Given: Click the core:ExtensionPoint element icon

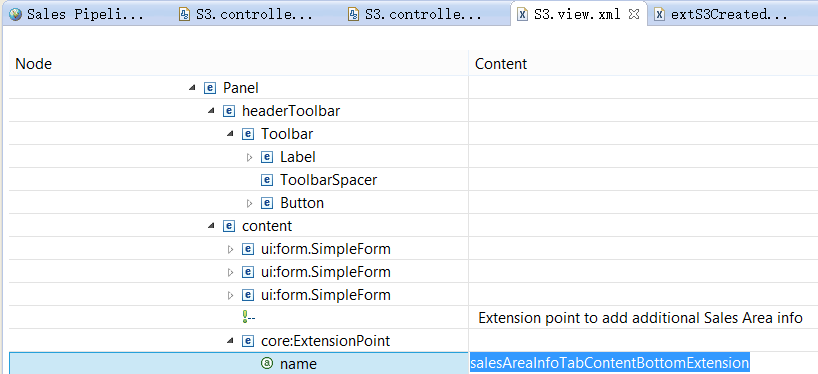Looking at the screenshot, I should (247, 341).
